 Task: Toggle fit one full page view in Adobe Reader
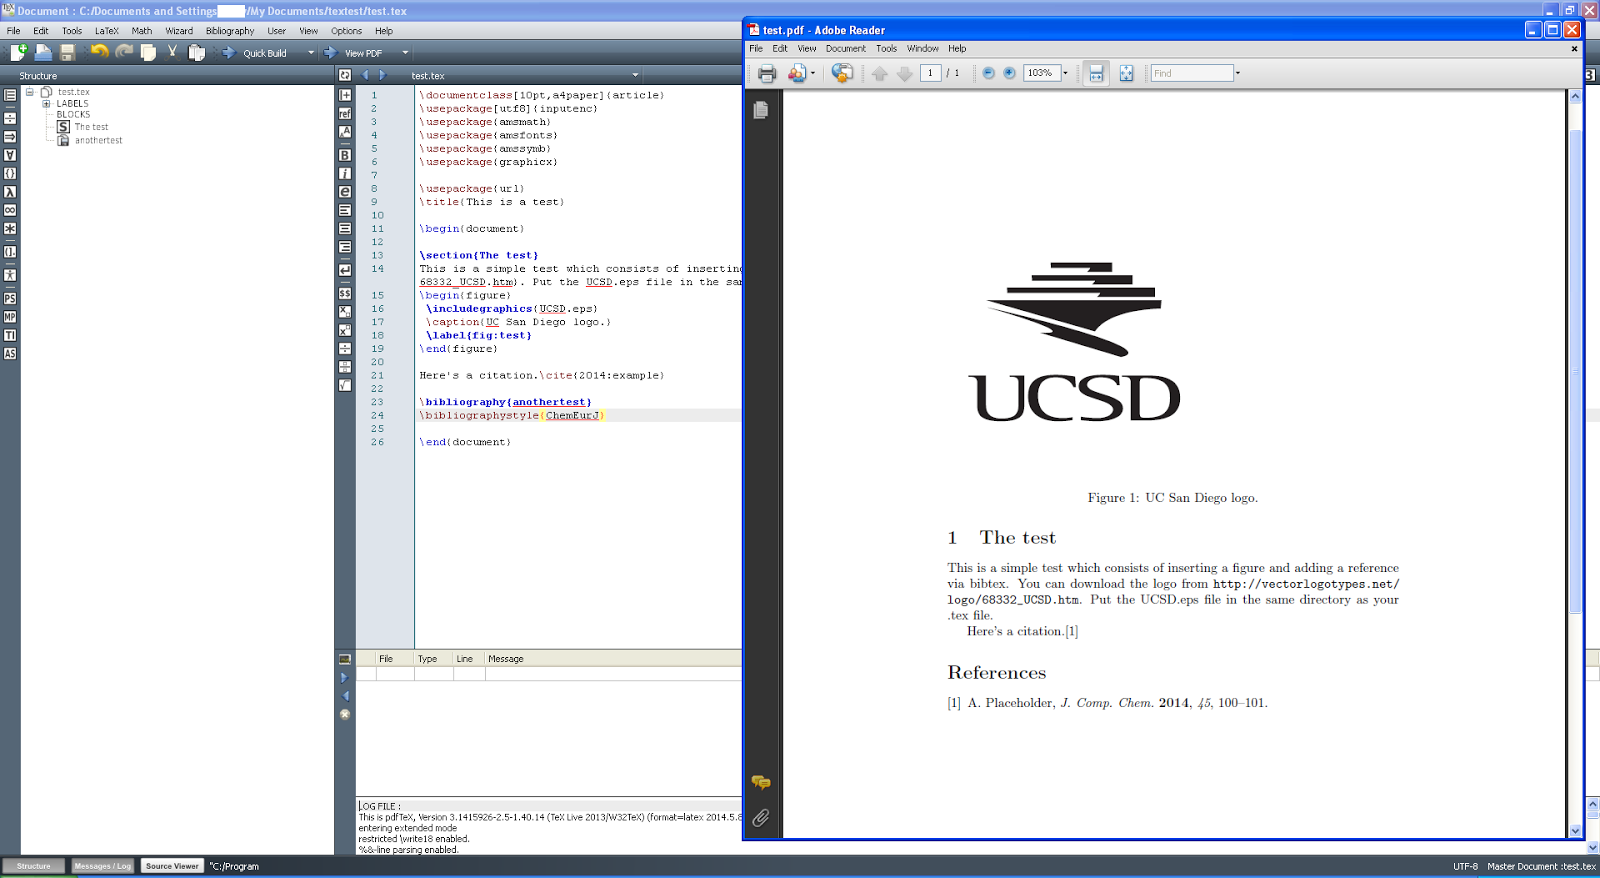pos(1126,73)
